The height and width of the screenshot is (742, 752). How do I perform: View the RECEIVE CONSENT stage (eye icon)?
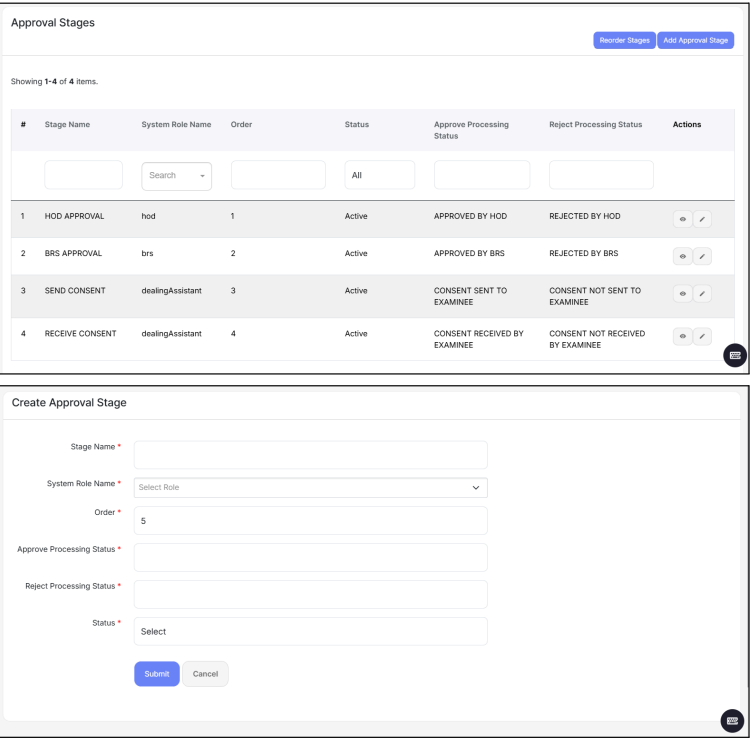click(x=682, y=336)
